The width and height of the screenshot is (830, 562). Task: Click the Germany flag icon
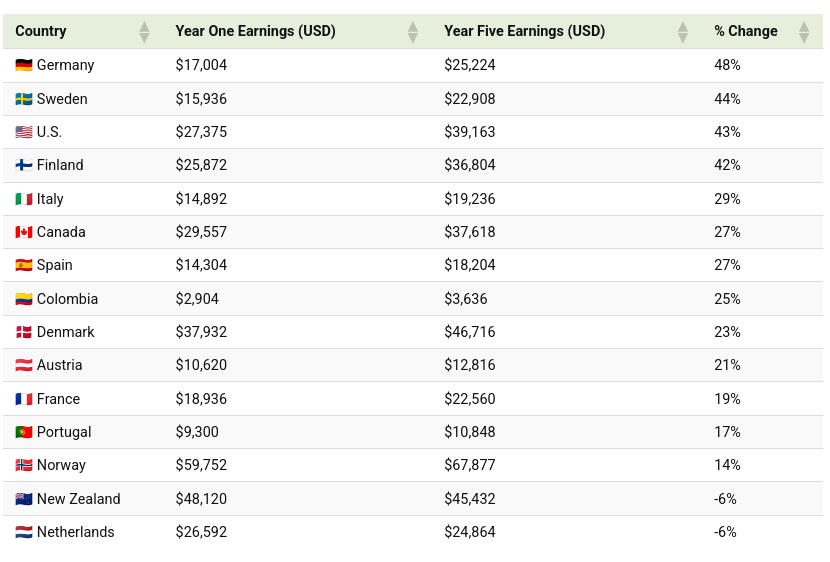coord(24,65)
